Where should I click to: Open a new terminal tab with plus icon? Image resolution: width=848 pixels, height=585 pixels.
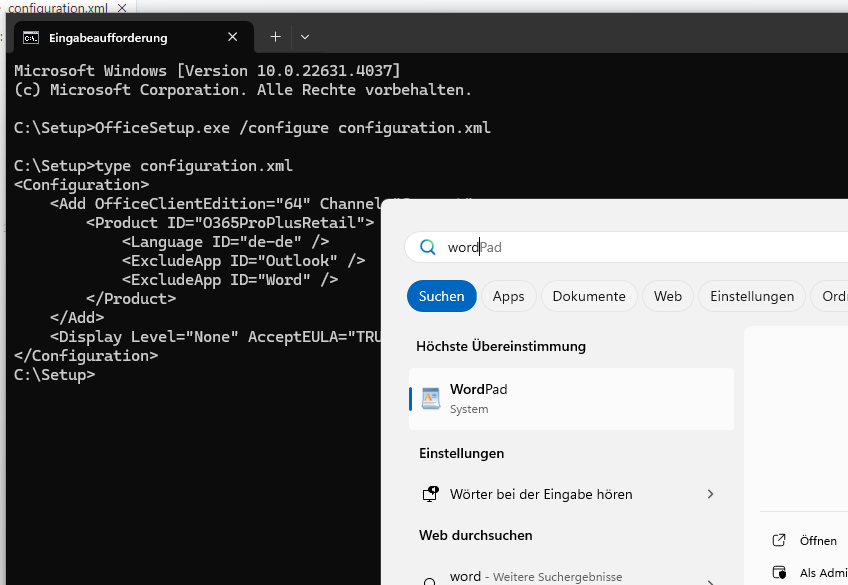[275, 37]
